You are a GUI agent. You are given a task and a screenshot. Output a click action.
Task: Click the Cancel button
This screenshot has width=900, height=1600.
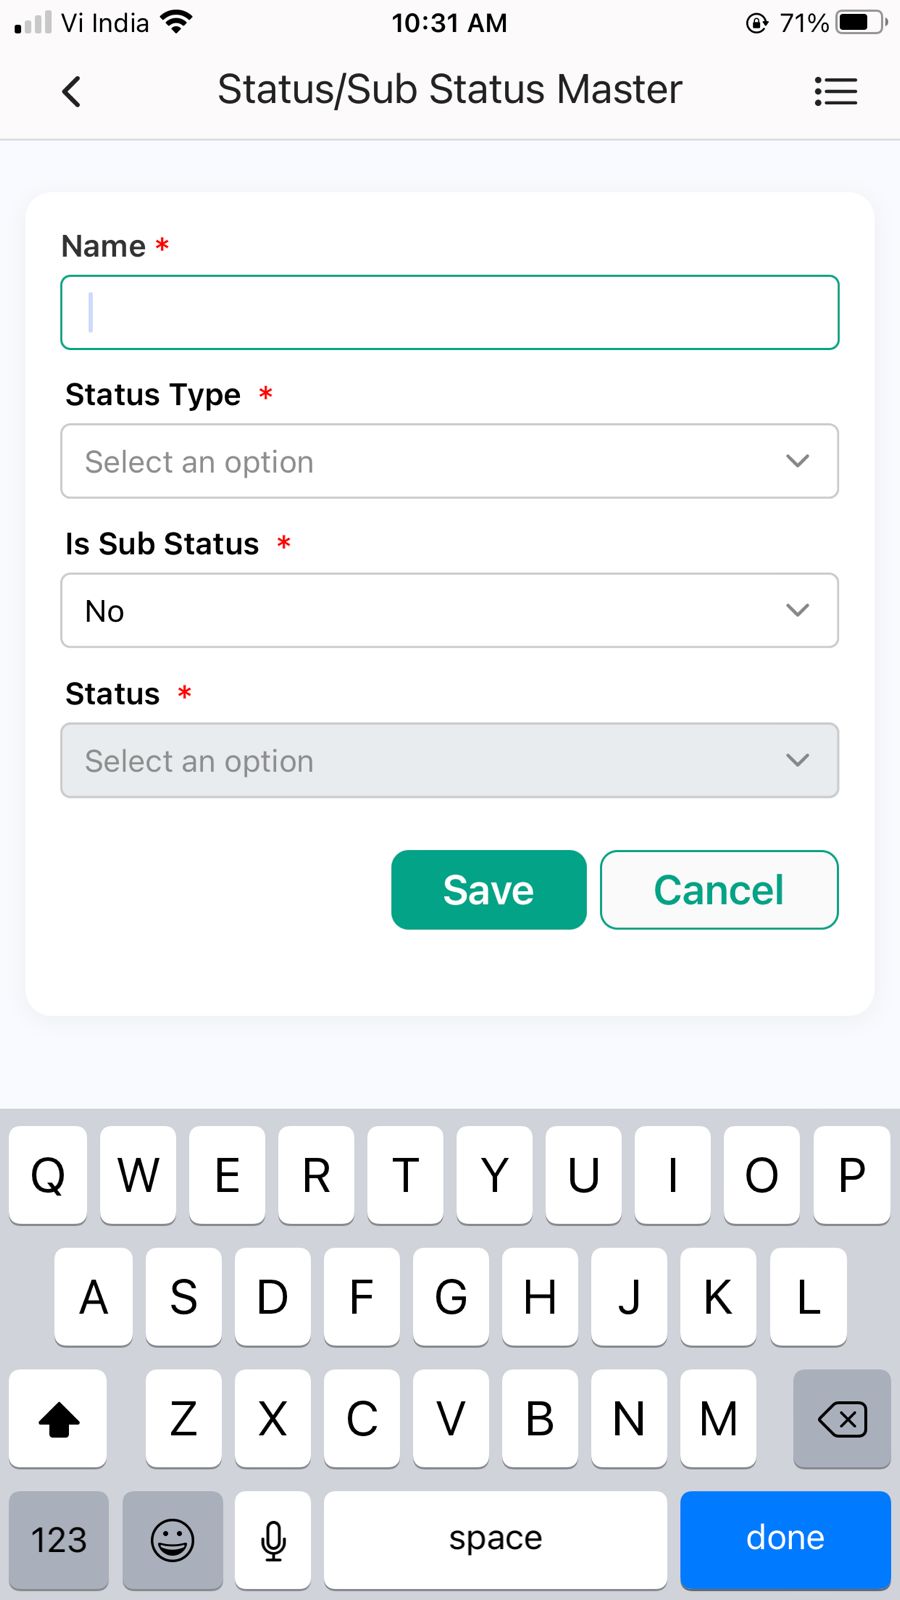(x=718, y=890)
